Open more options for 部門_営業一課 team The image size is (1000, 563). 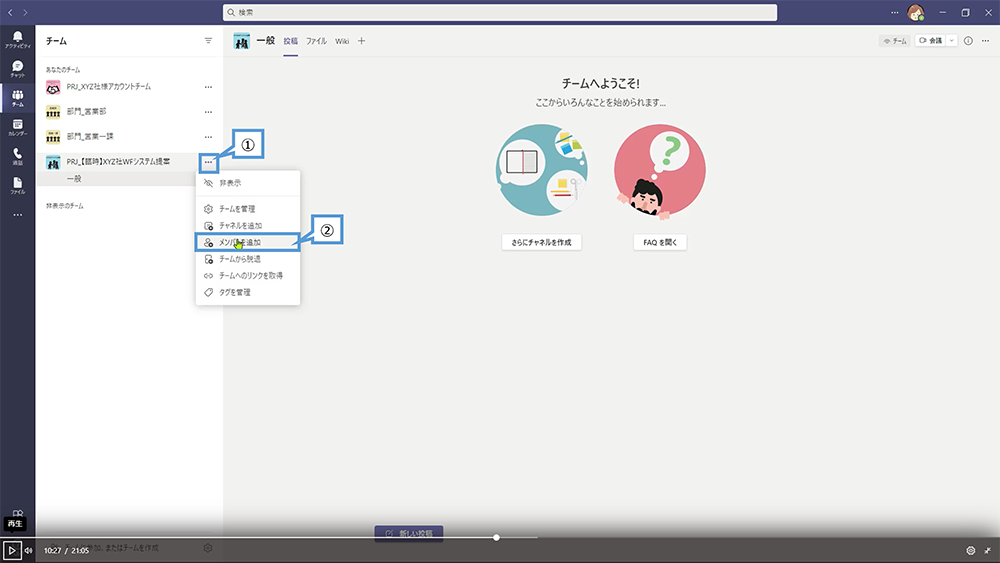tap(208, 136)
